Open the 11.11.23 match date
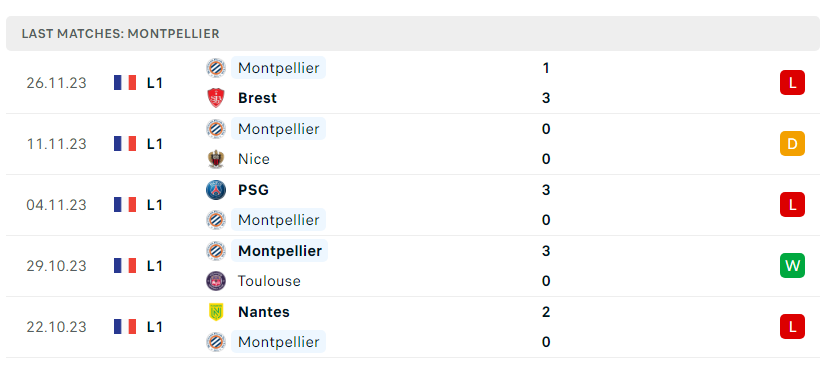 coord(57,144)
